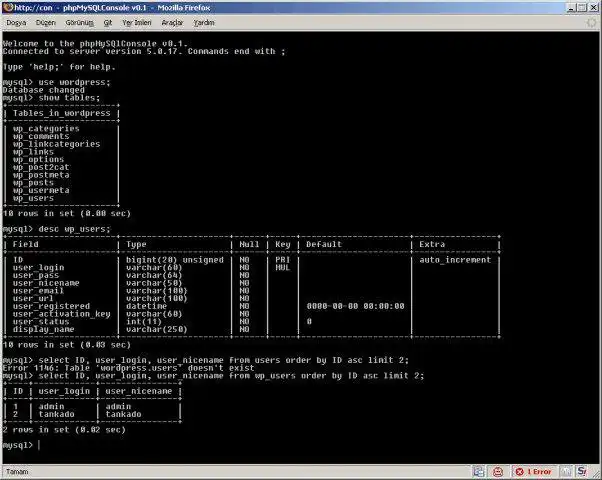
Task: Minimize the Firefox window
Action: pos(571,7)
